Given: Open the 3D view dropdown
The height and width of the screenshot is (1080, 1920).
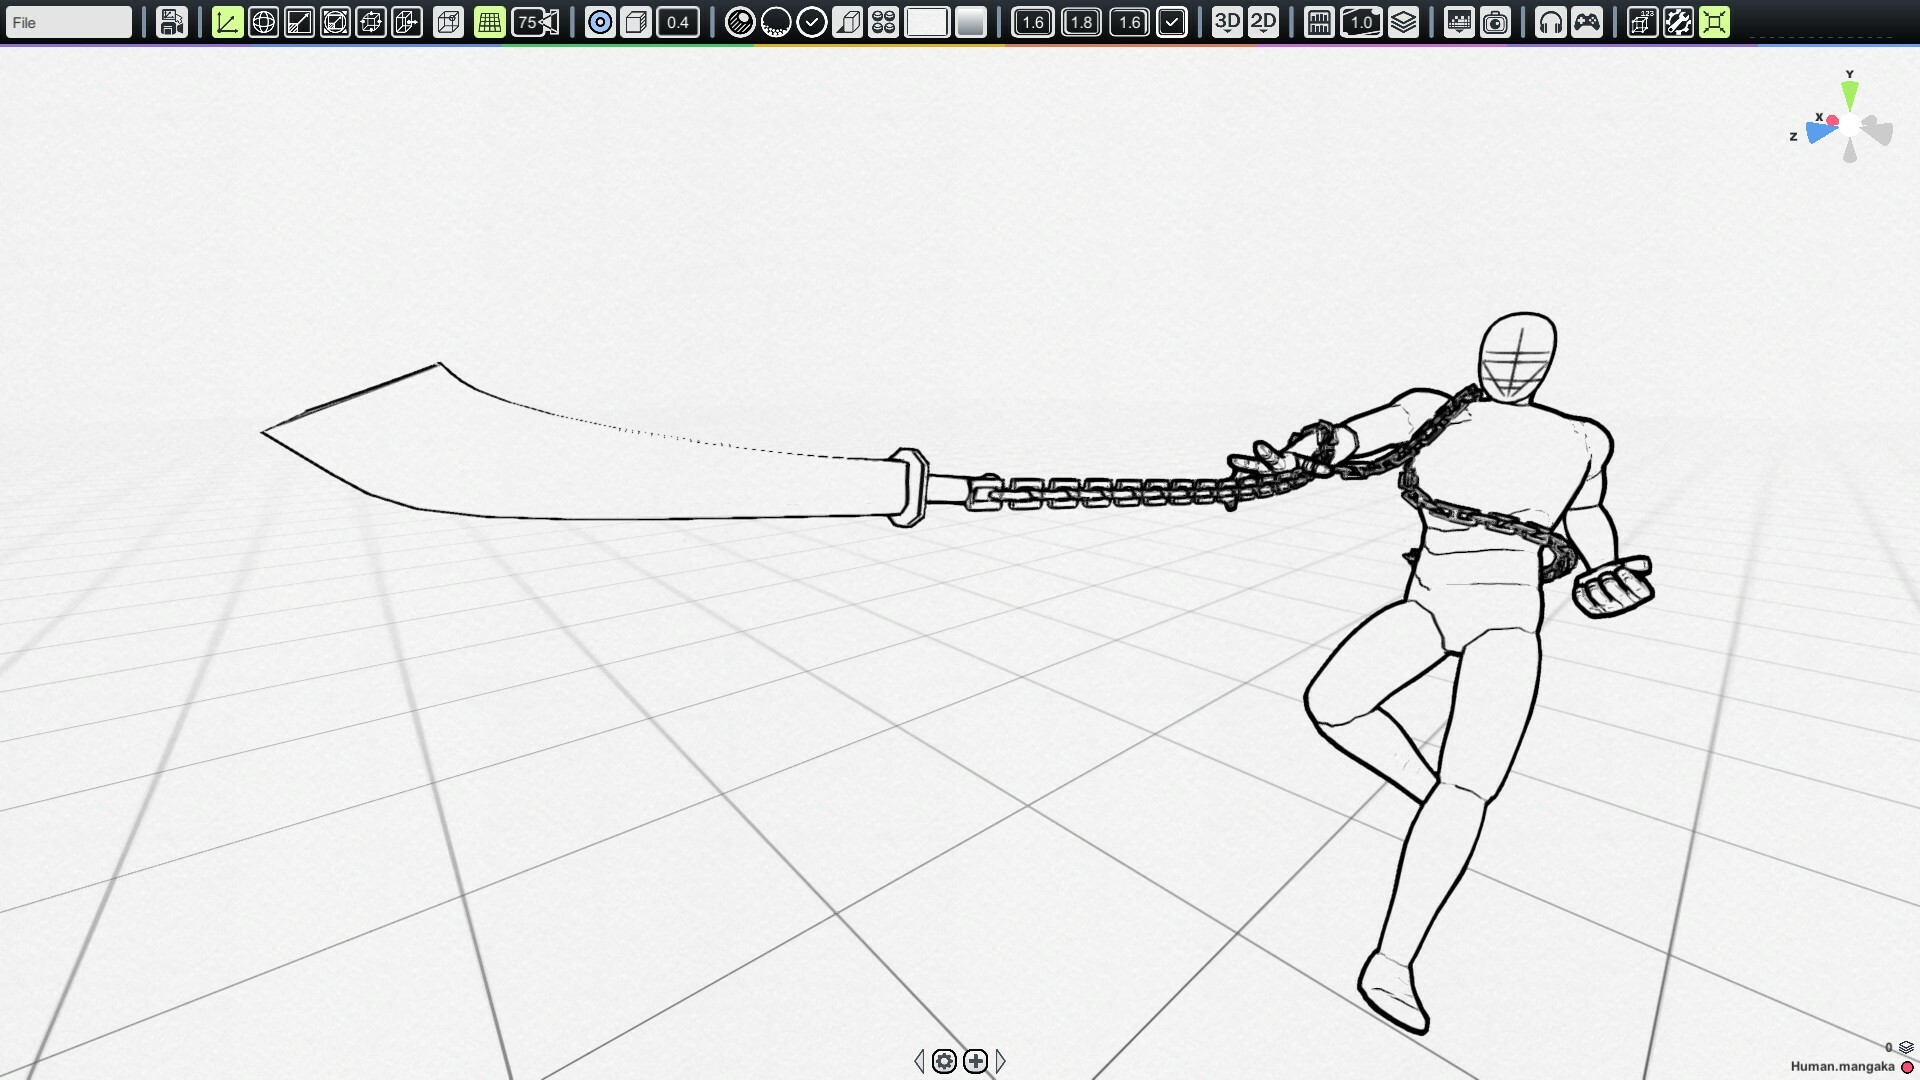Looking at the screenshot, I should [1227, 21].
